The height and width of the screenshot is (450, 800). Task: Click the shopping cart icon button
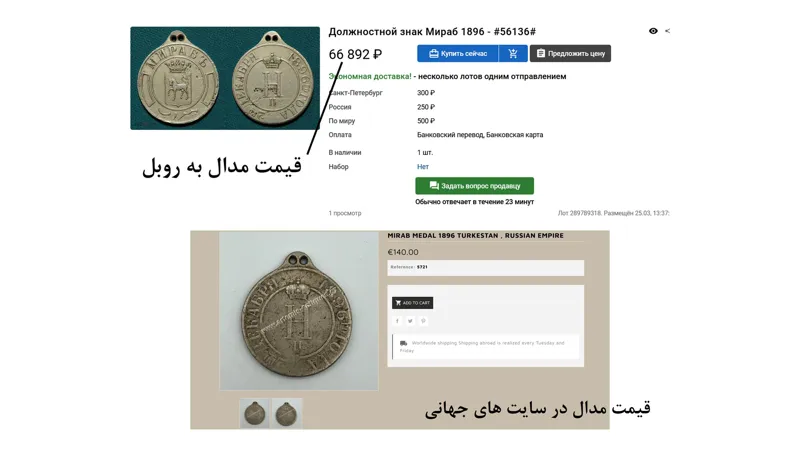pyautogui.click(x=513, y=54)
